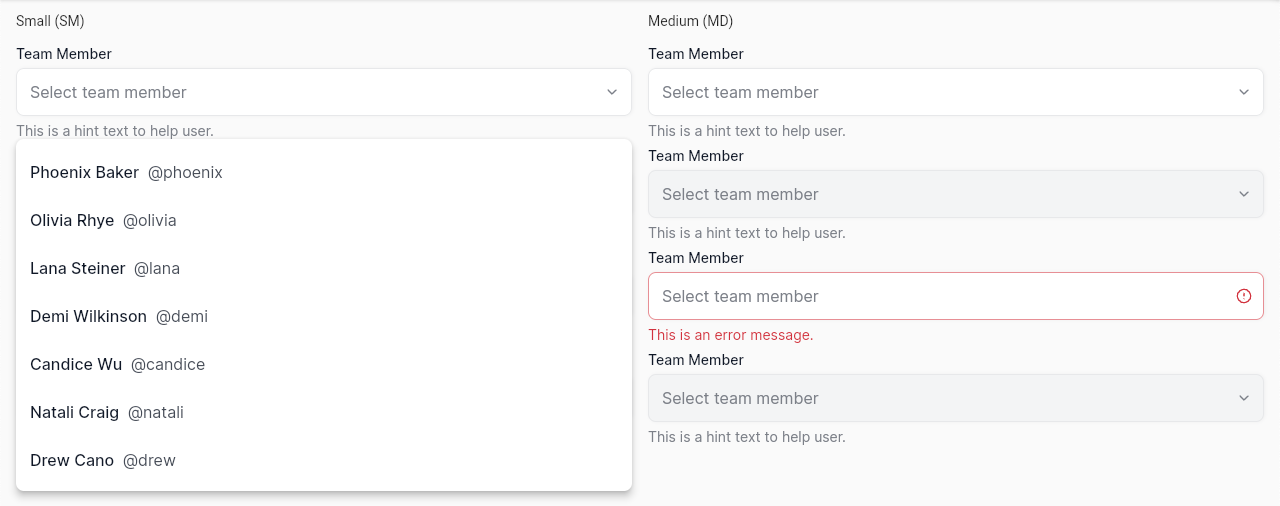This screenshot has width=1280, height=506.
Task: Click chevron icon of first Medium select
Action: click(x=1244, y=92)
